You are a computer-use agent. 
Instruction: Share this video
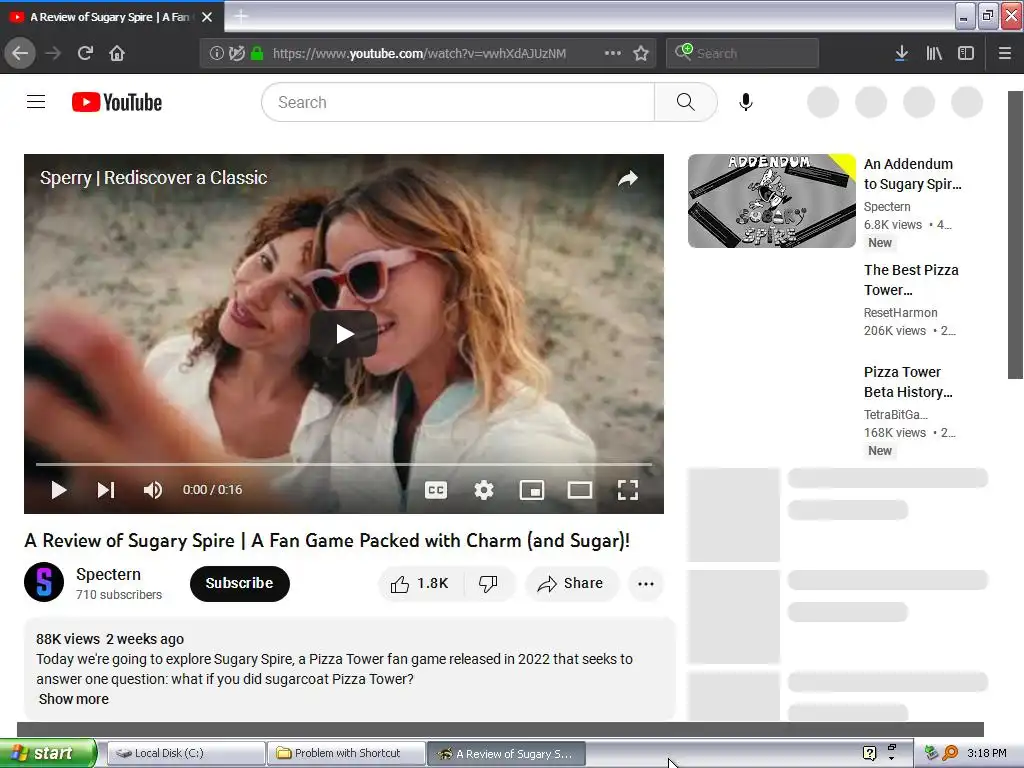click(571, 583)
